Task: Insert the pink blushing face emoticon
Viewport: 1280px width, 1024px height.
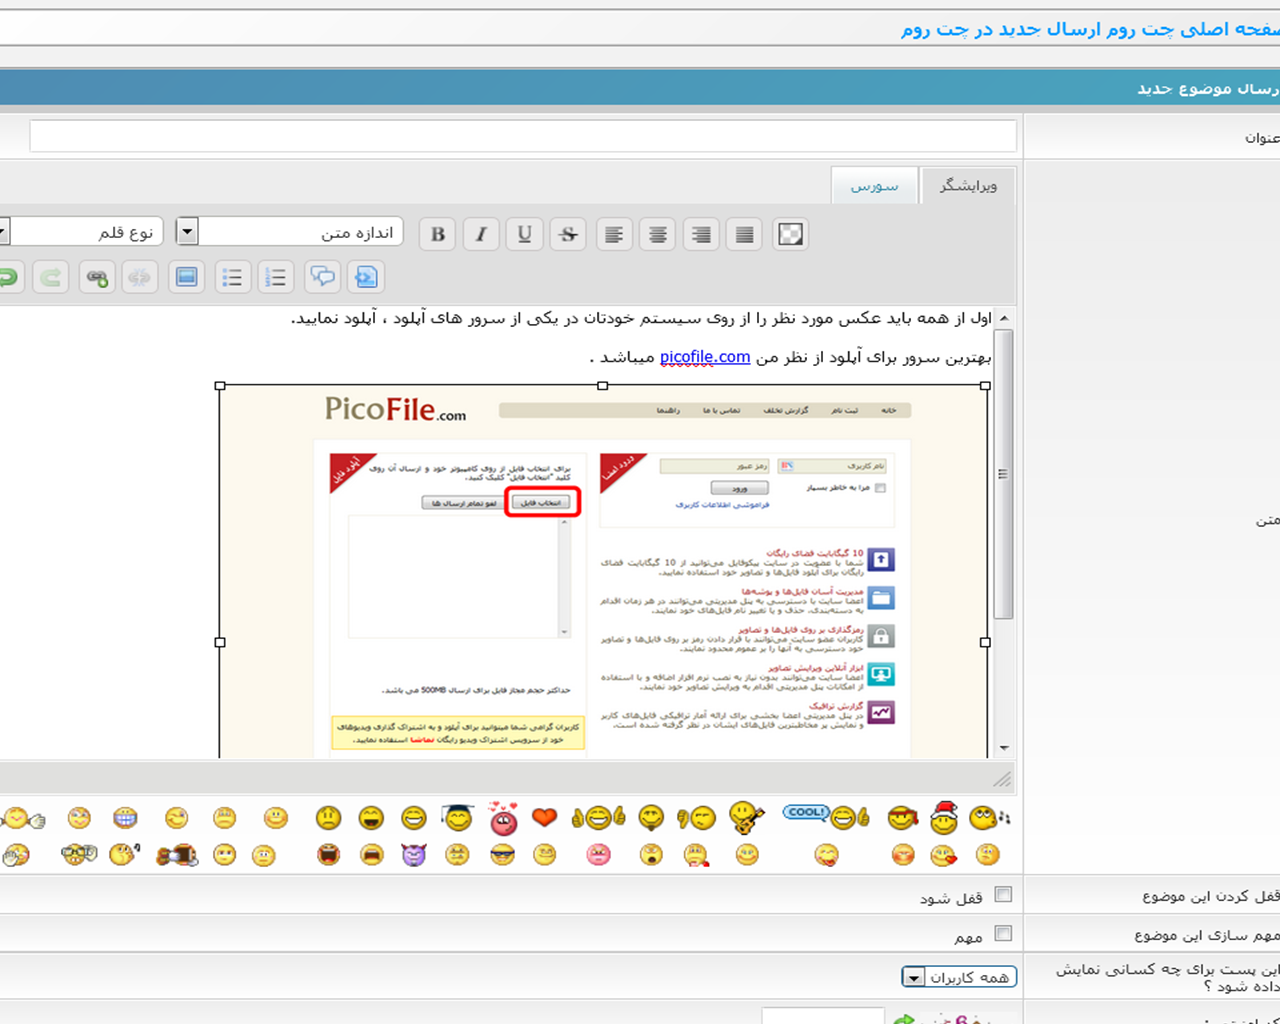Action: pos(598,854)
